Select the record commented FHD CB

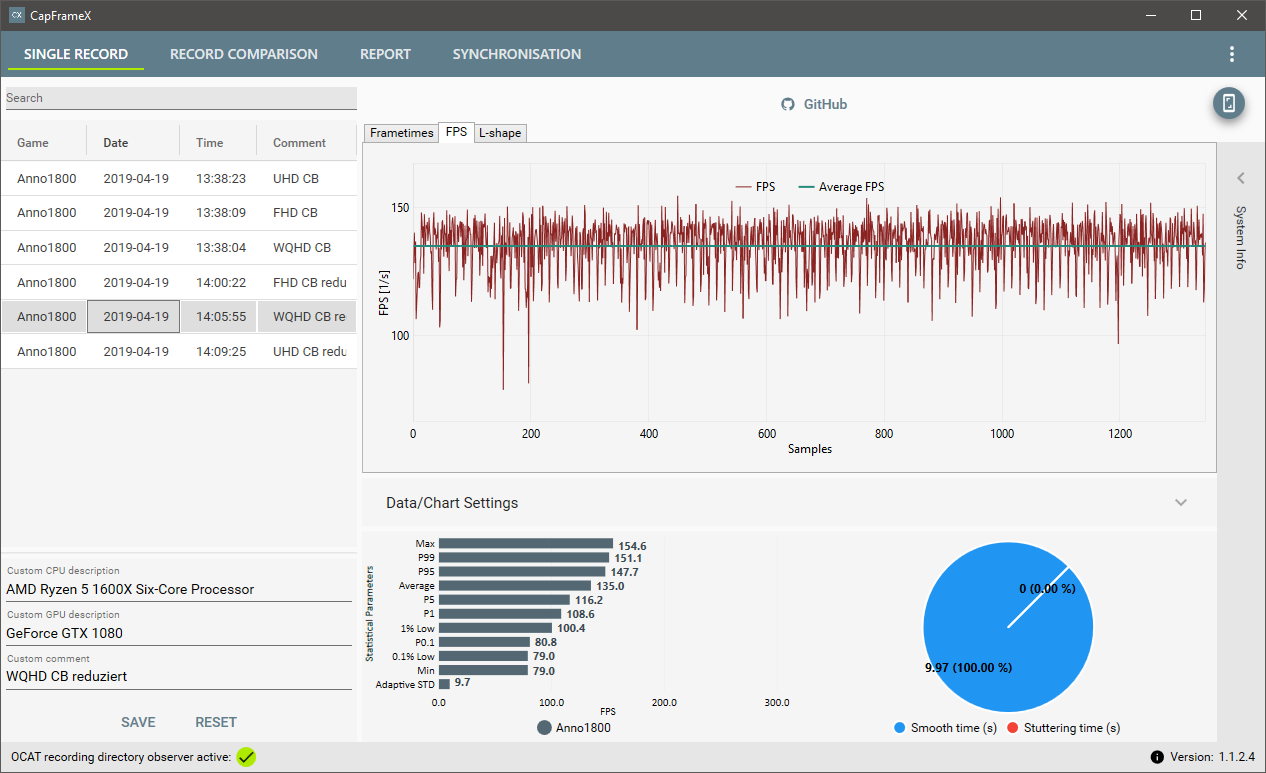click(179, 212)
